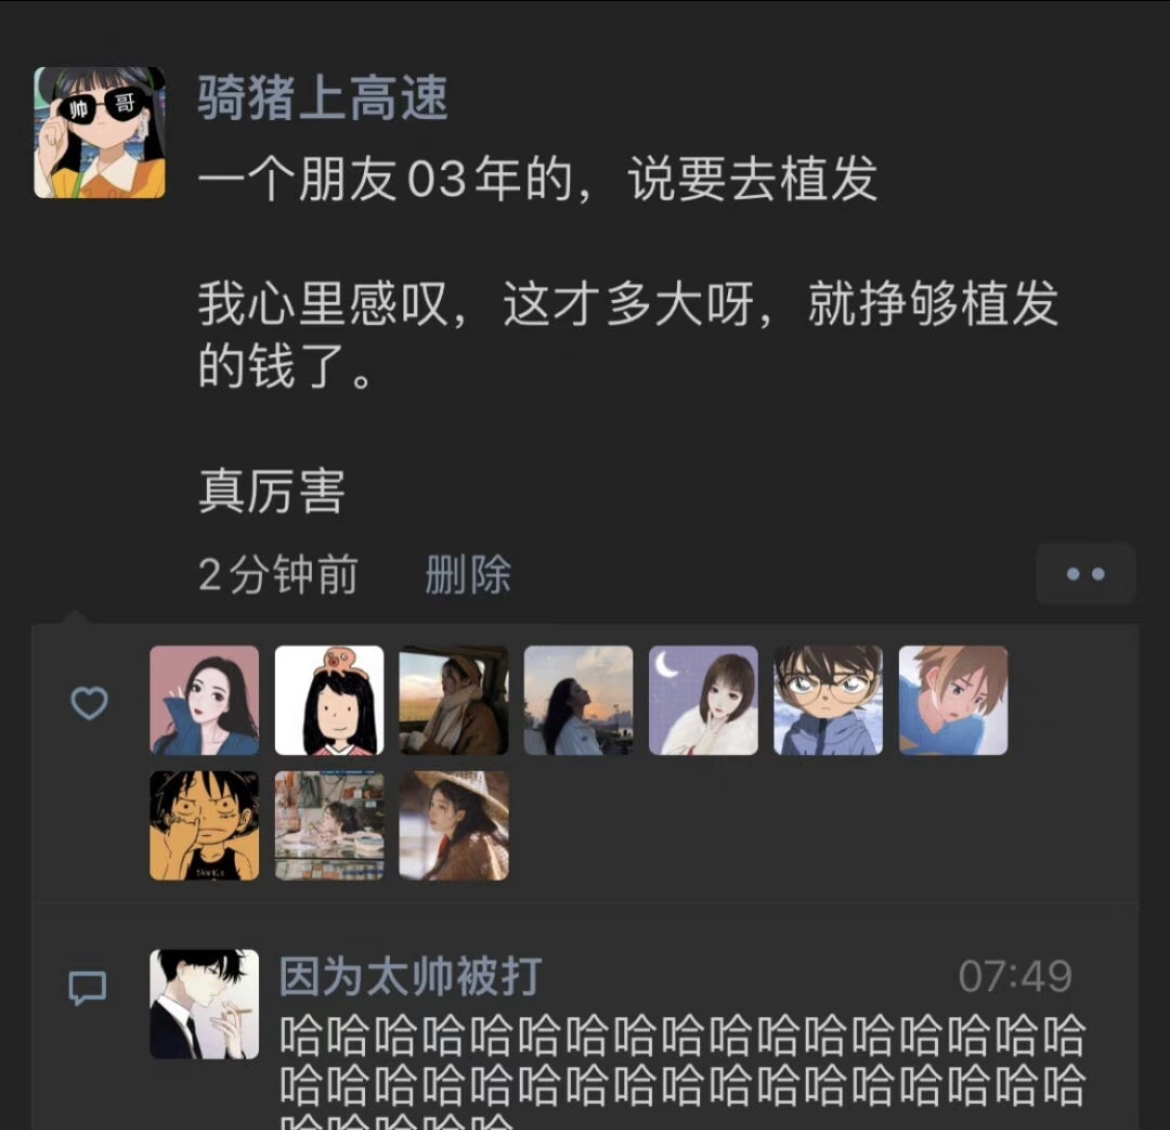The image size is (1170, 1130).
Task: Tap the 删除 delete link
Action: (468, 575)
